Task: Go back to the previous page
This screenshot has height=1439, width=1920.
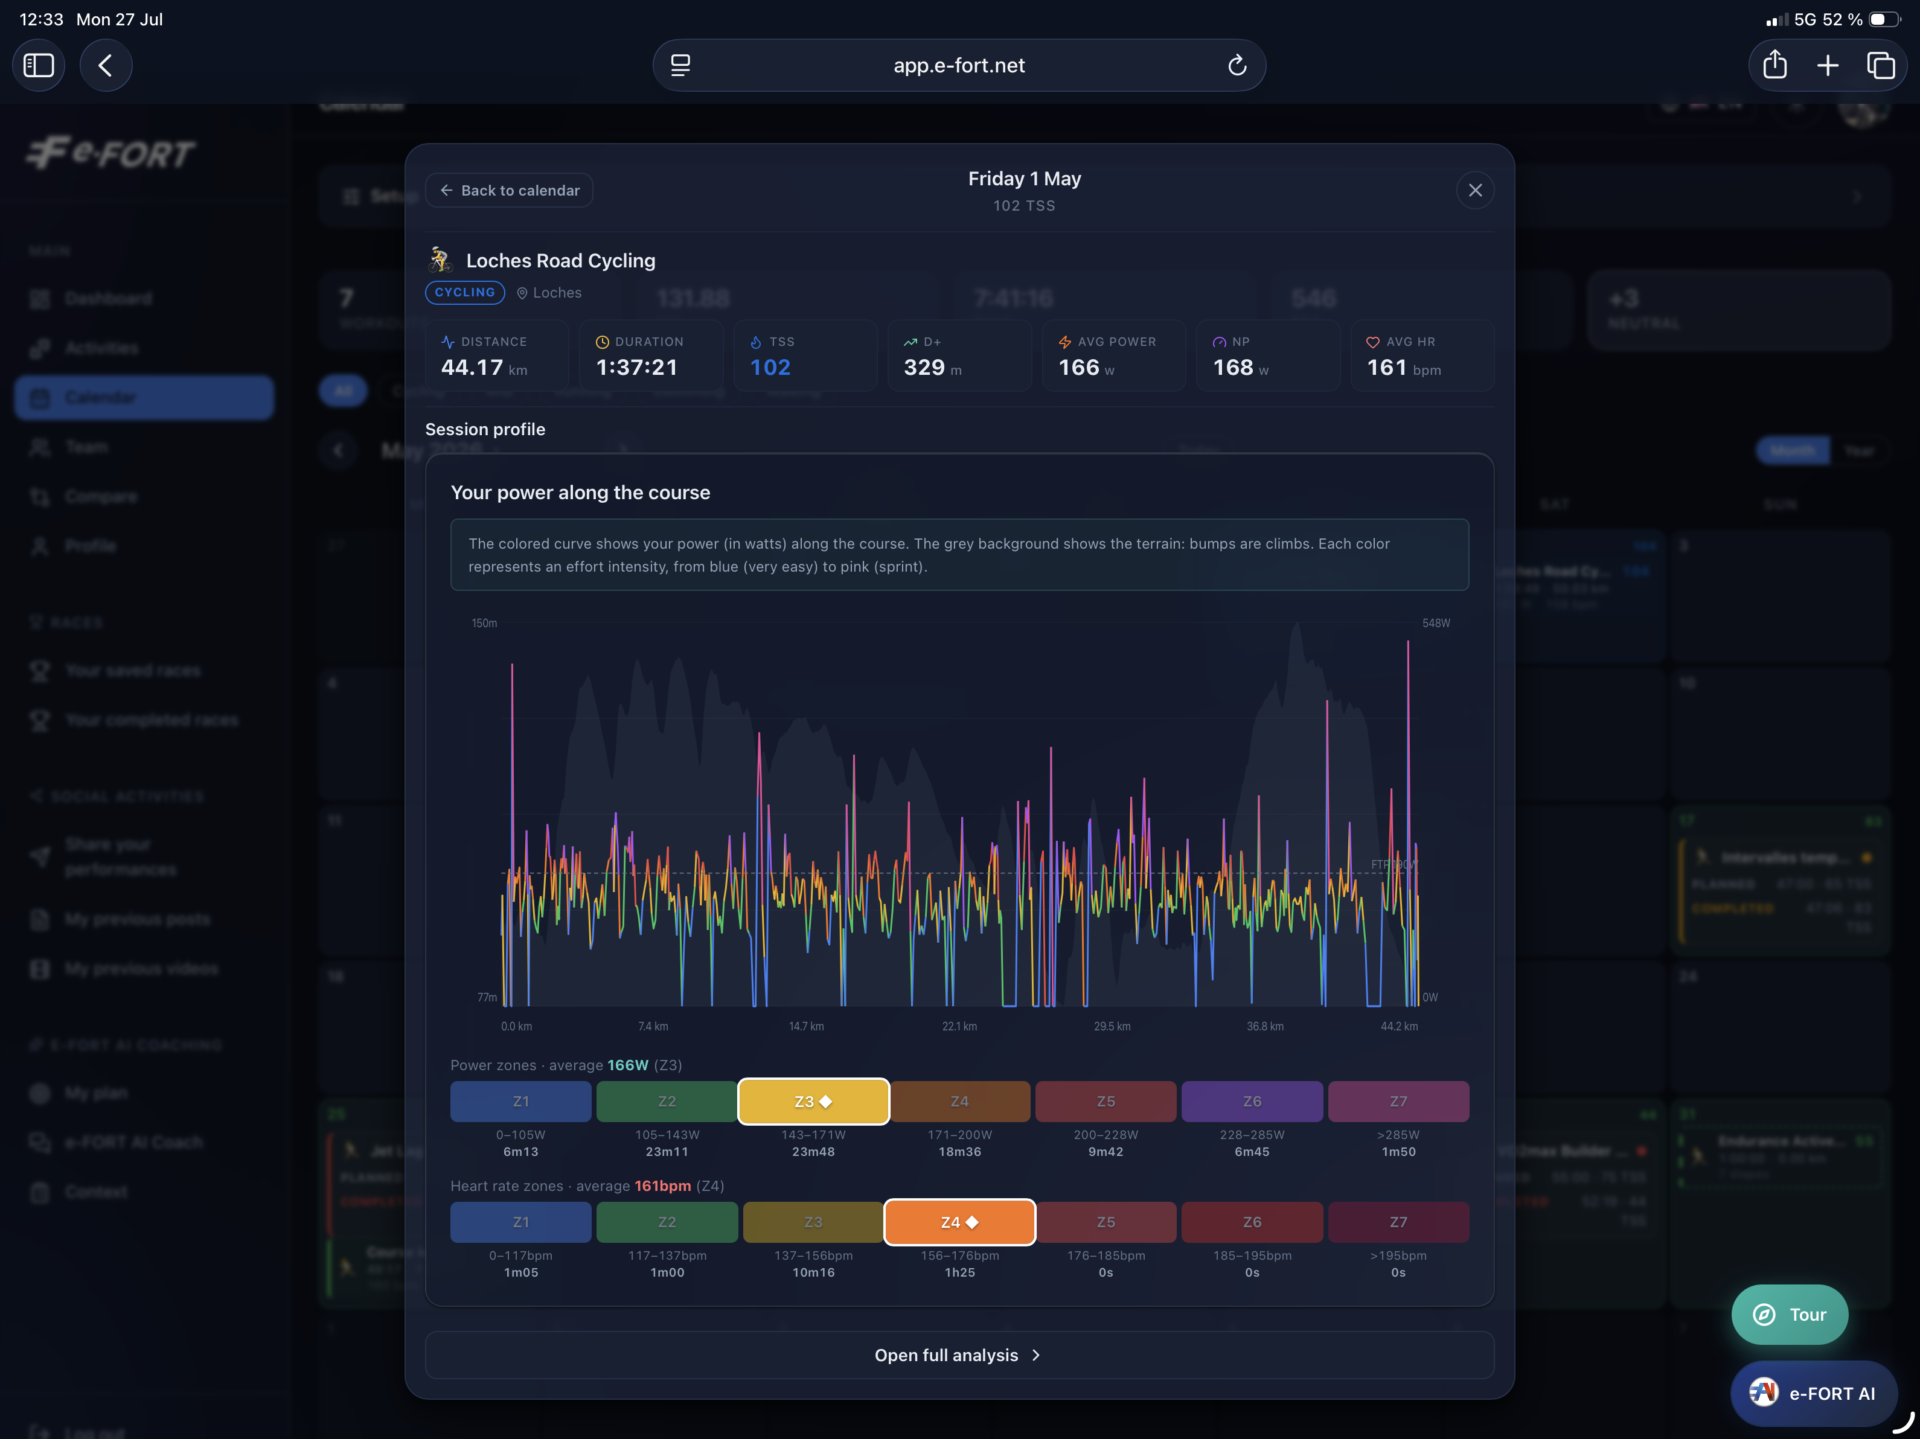Action: [105, 65]
